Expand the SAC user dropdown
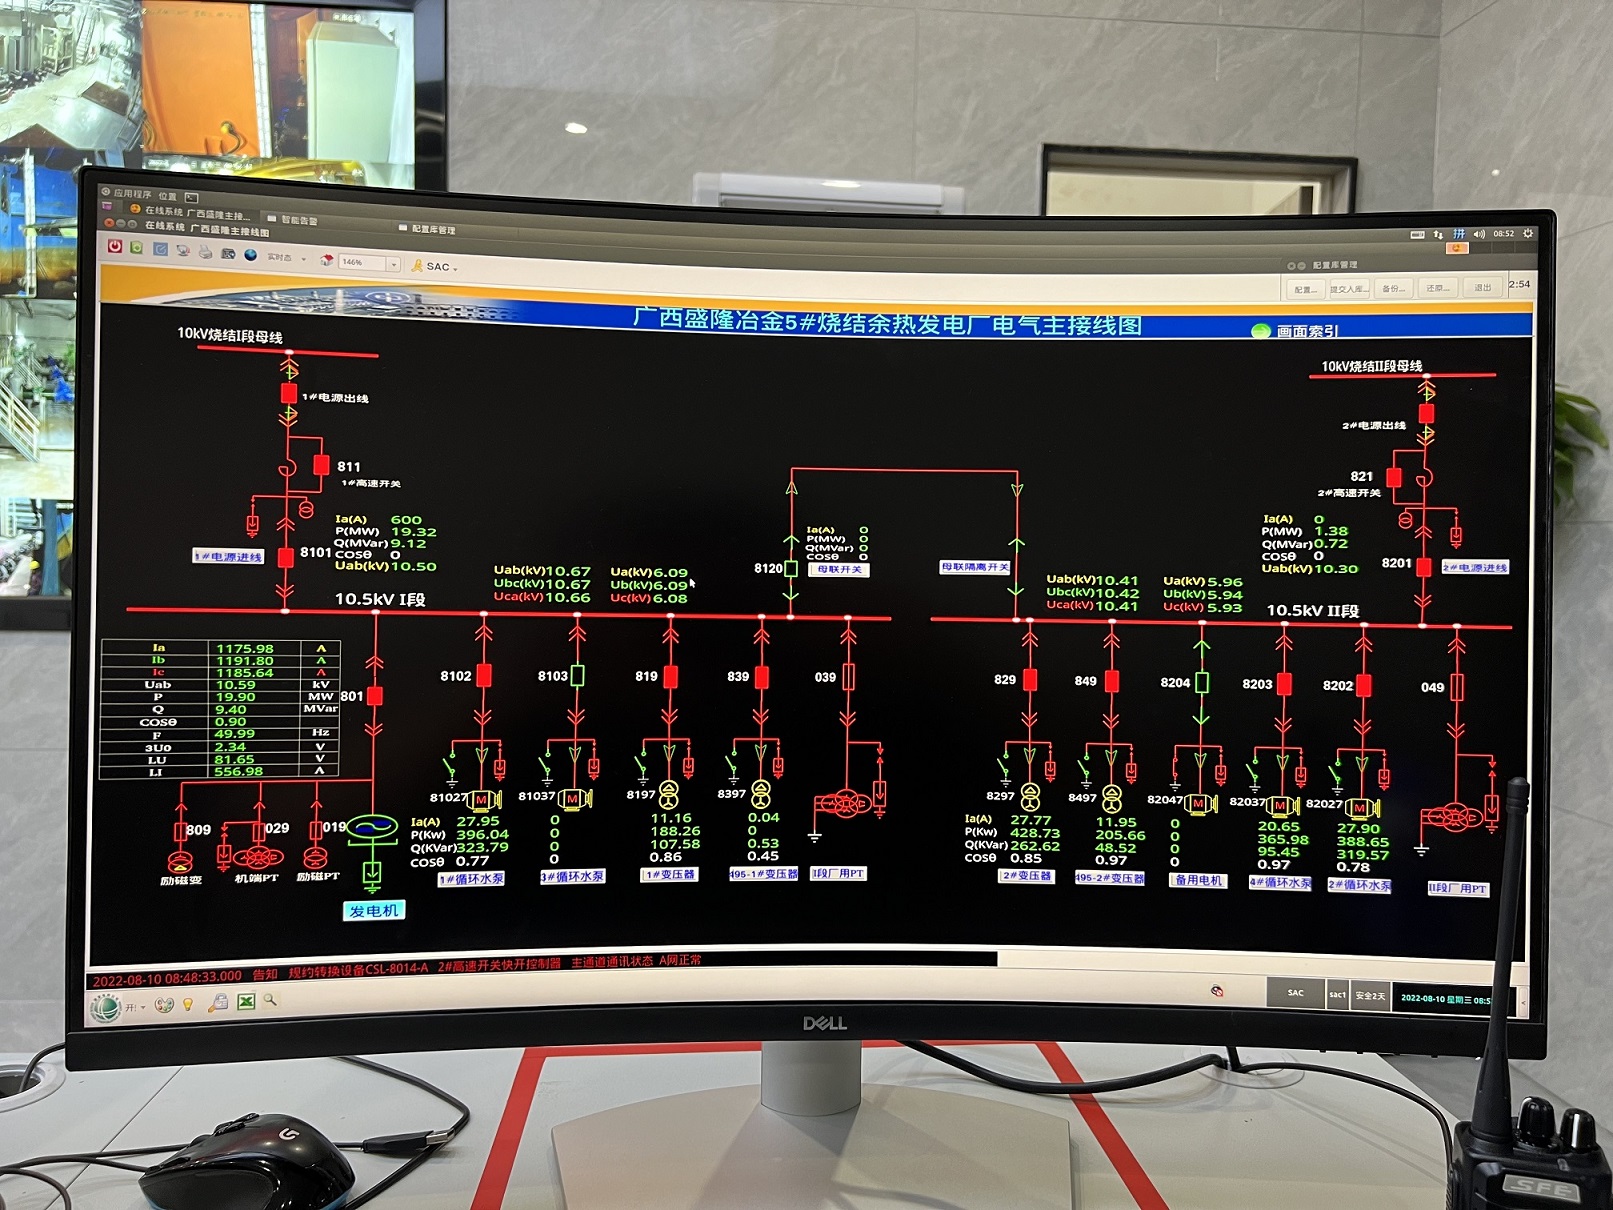 (x=440, y=267)
